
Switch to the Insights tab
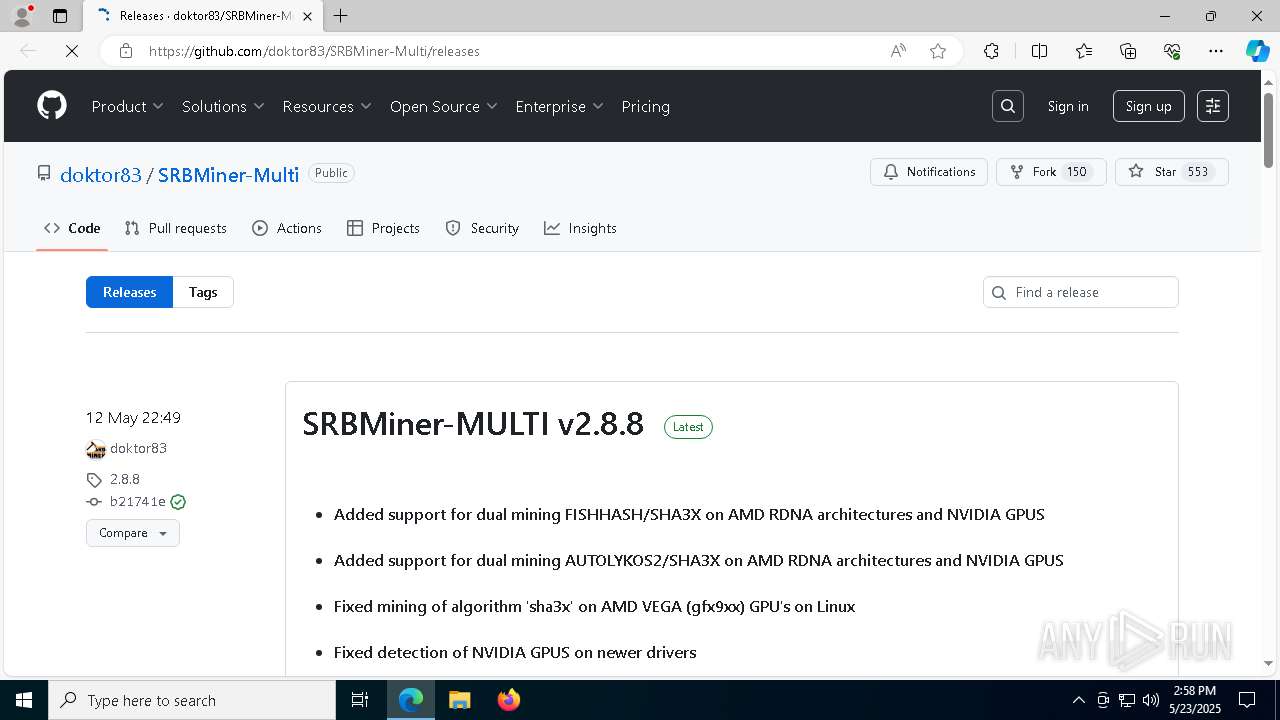click(x=580, y=228)
